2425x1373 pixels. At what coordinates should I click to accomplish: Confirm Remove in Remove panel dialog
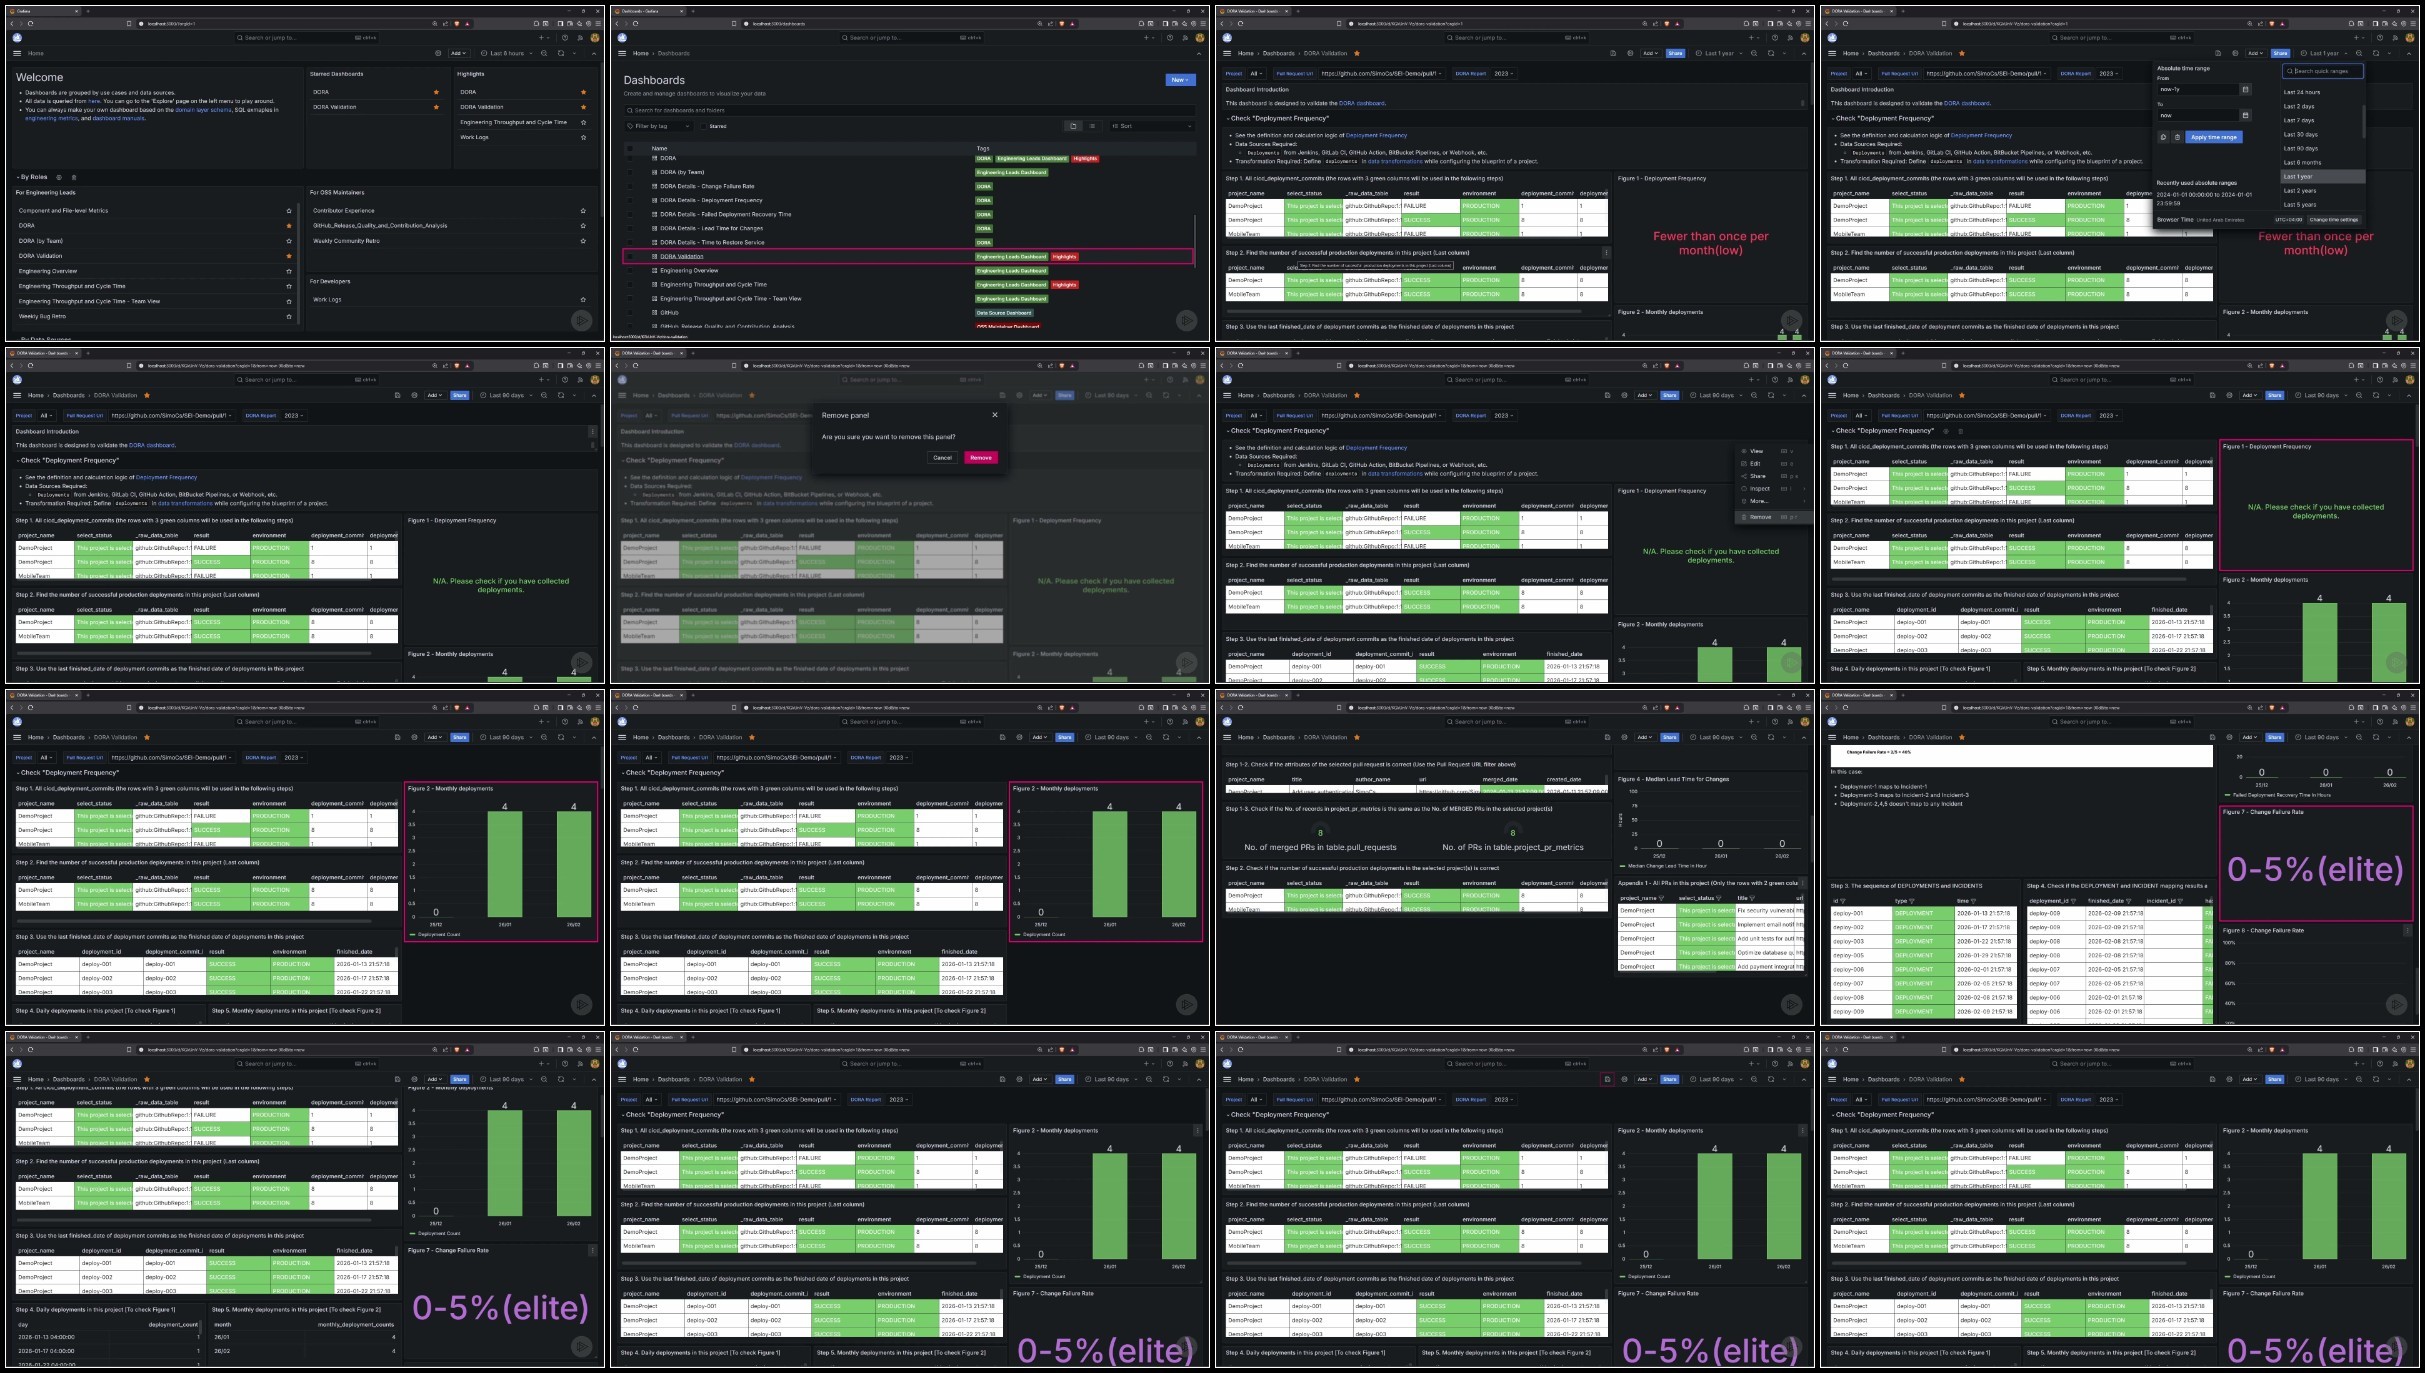980,458
